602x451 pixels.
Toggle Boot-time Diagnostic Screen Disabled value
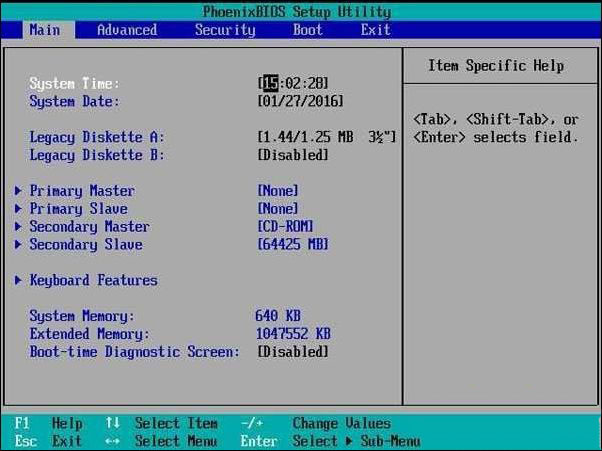click(292, 352)
